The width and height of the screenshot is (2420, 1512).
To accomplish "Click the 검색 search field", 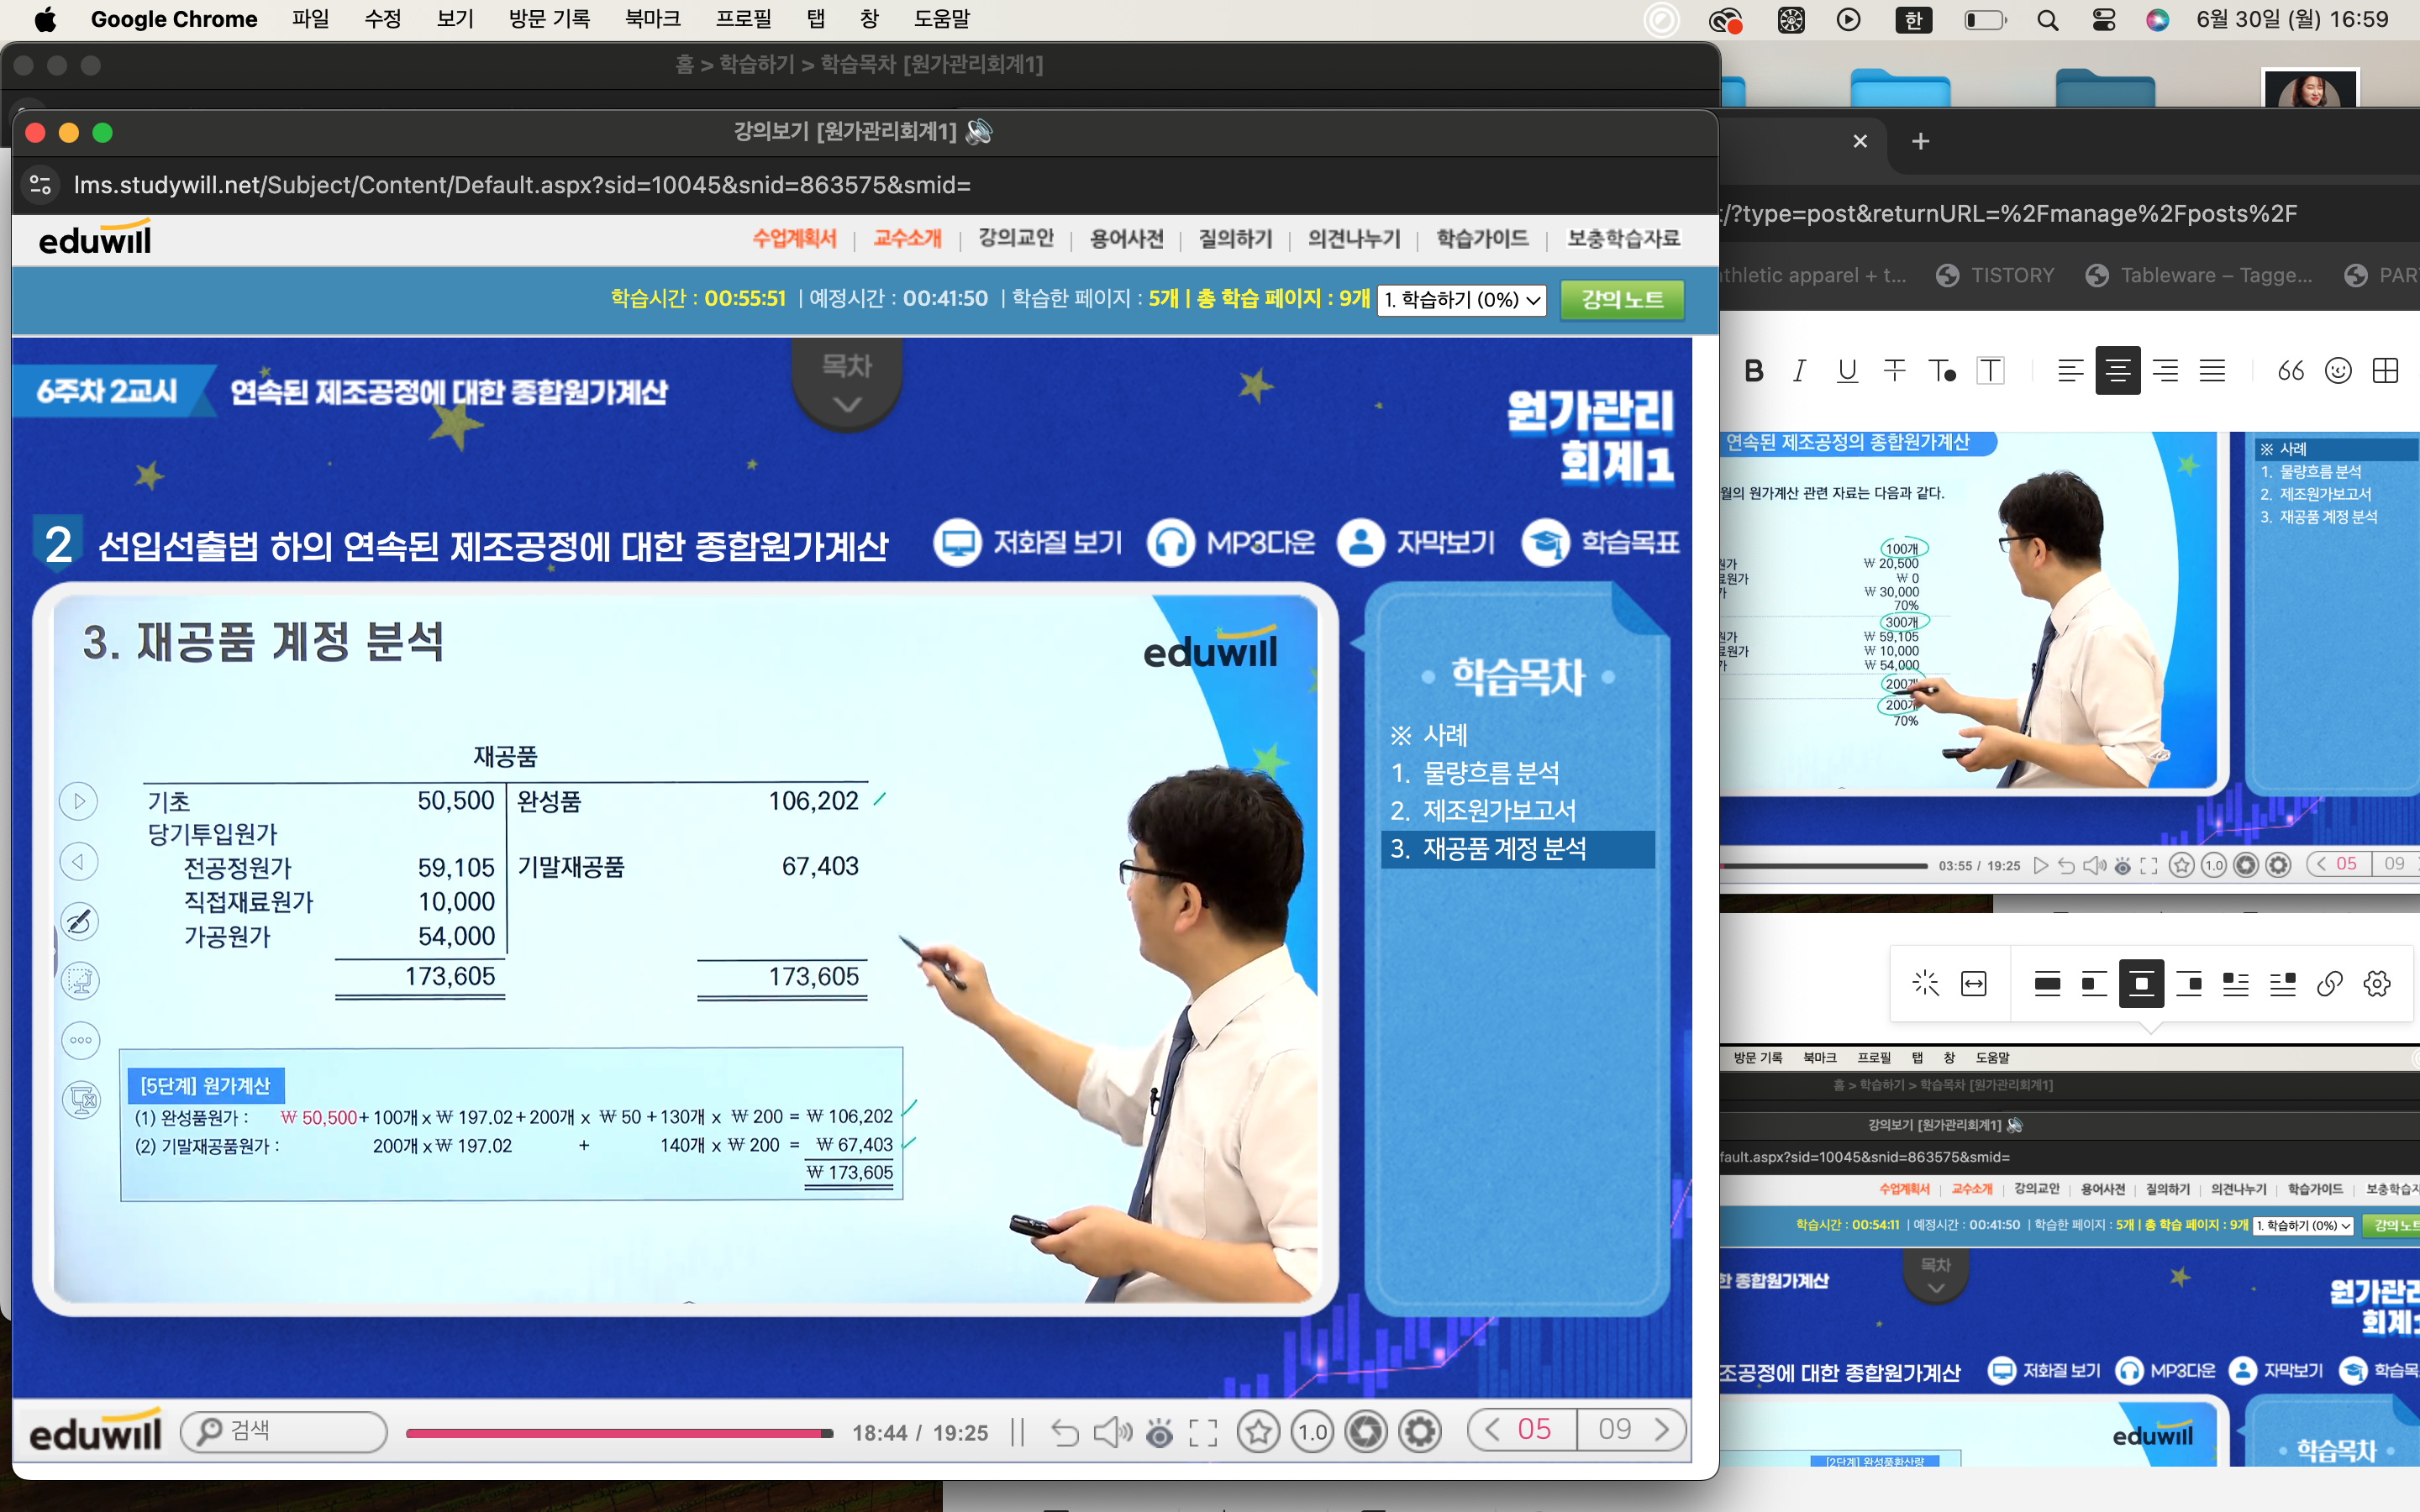I will (x=285, y=1431).
